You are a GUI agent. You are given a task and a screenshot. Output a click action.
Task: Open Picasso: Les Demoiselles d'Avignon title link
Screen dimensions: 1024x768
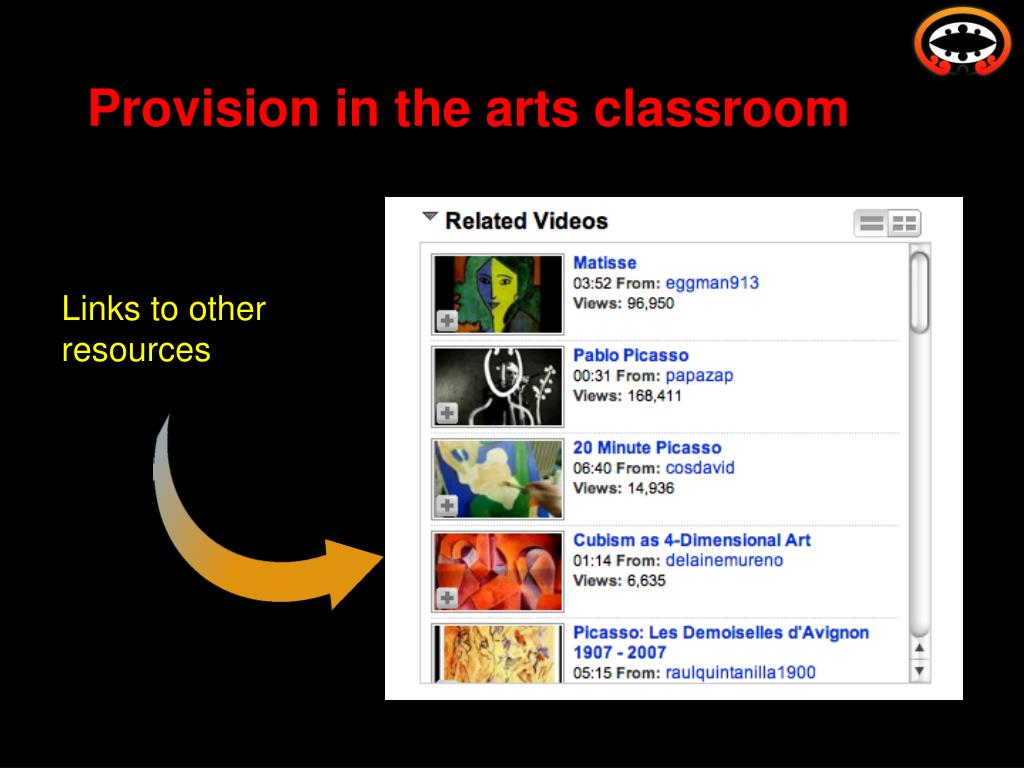pyautogui.click(x=721, y=642)
